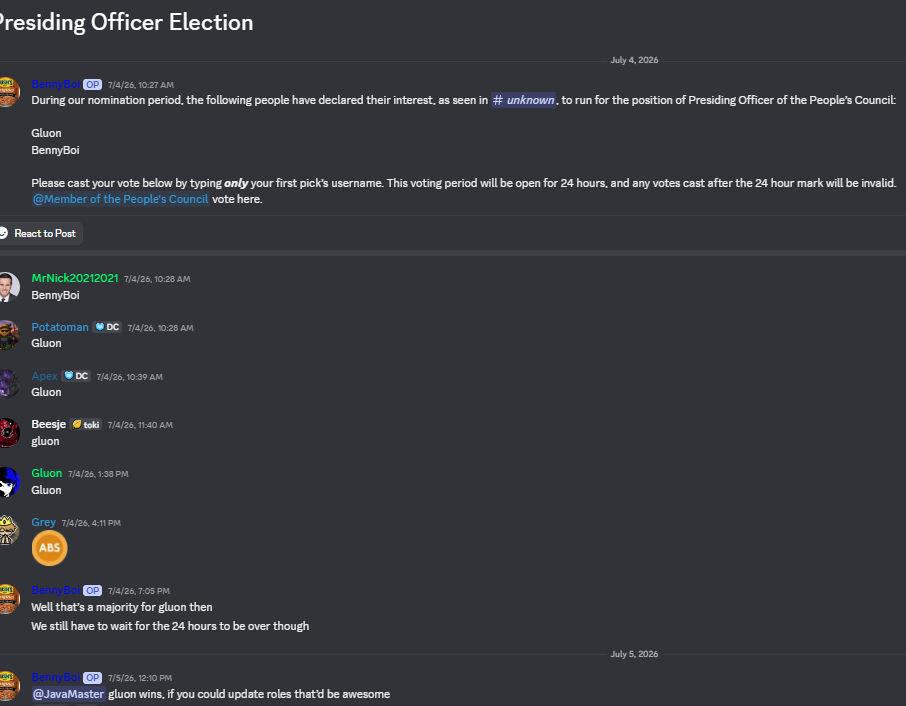Click the Potatoman username
This screenshot has height=706, width=906.
click(60, 327)
